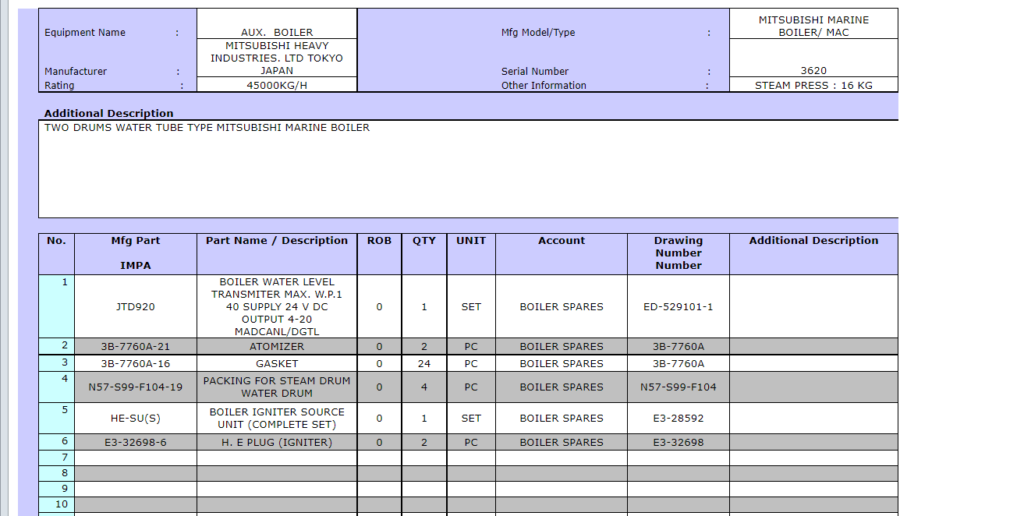Image resolution: width=1024 pixels, height=516 pixels.
Task: Click the GASKET quantity 24 cell
Action: coord(424,363)
